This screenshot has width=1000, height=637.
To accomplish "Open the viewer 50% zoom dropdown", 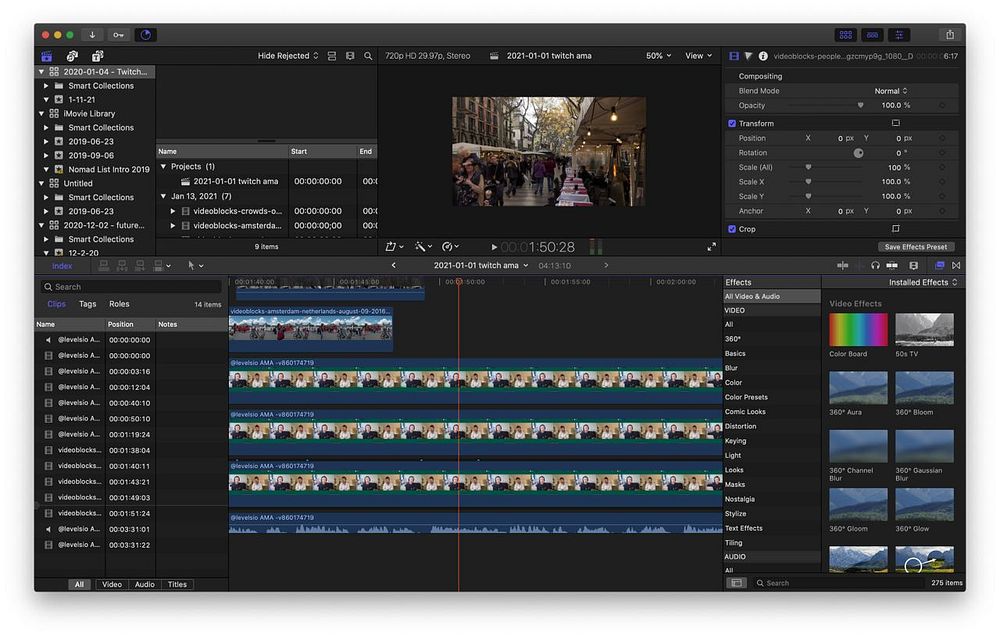I will coord(658,56).
